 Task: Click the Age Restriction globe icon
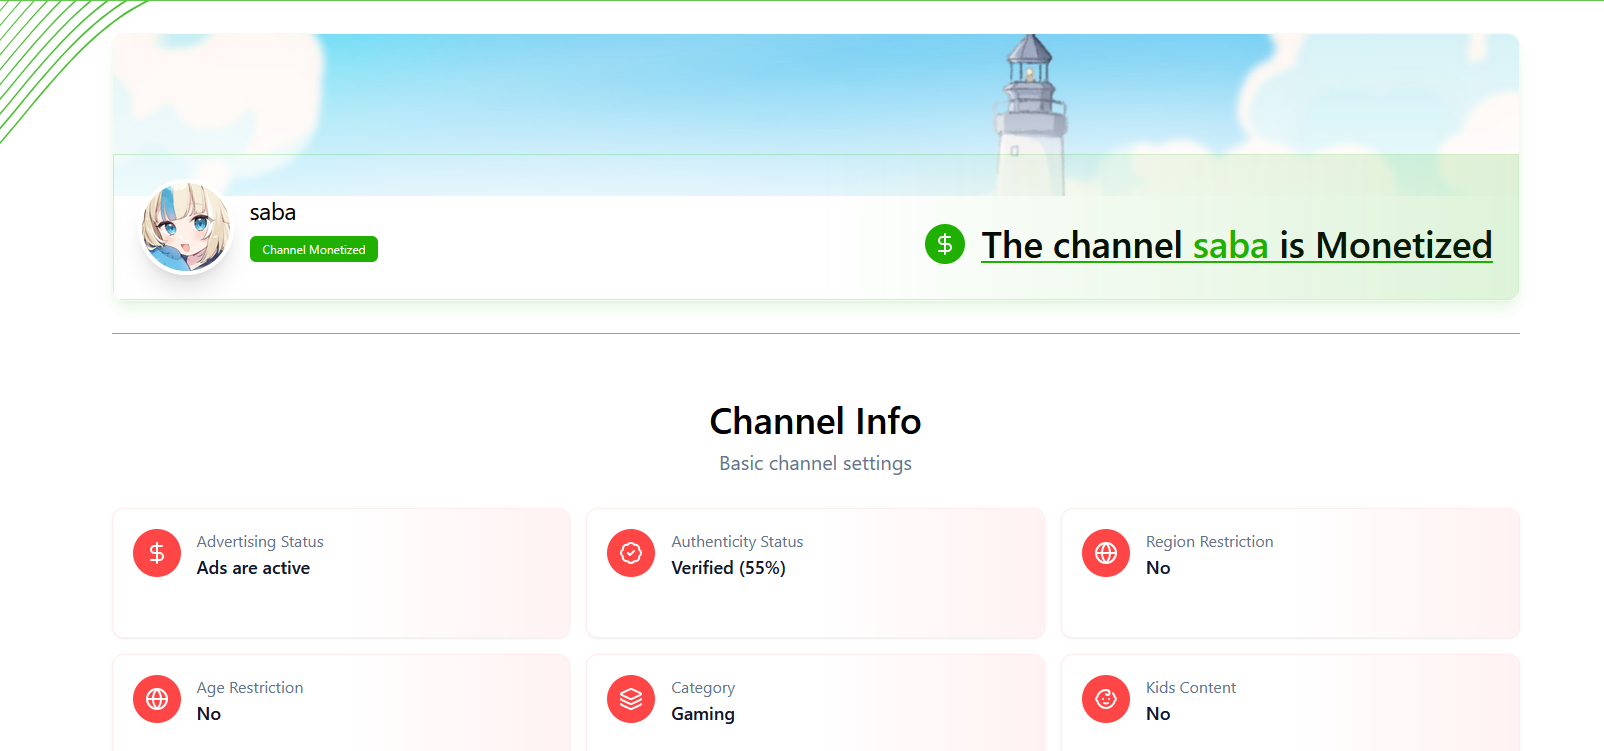(157, 699)
